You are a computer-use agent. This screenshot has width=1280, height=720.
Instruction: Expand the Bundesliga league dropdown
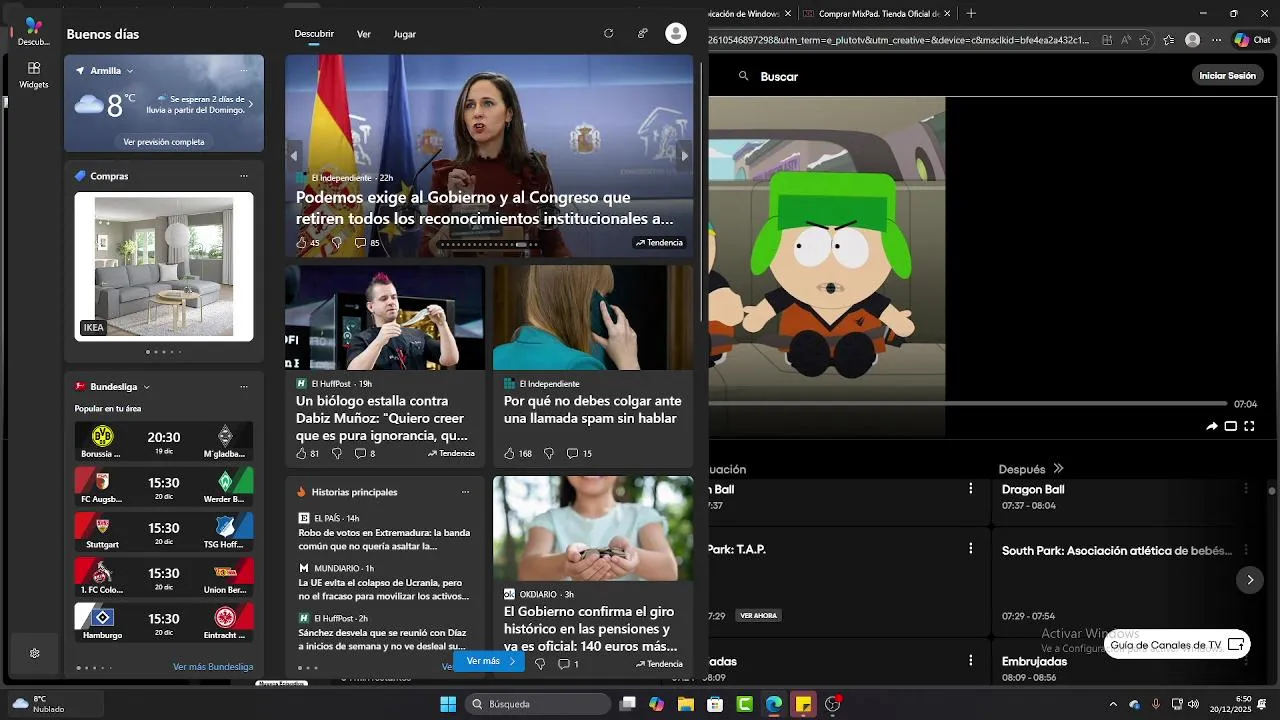click(146, 387)
